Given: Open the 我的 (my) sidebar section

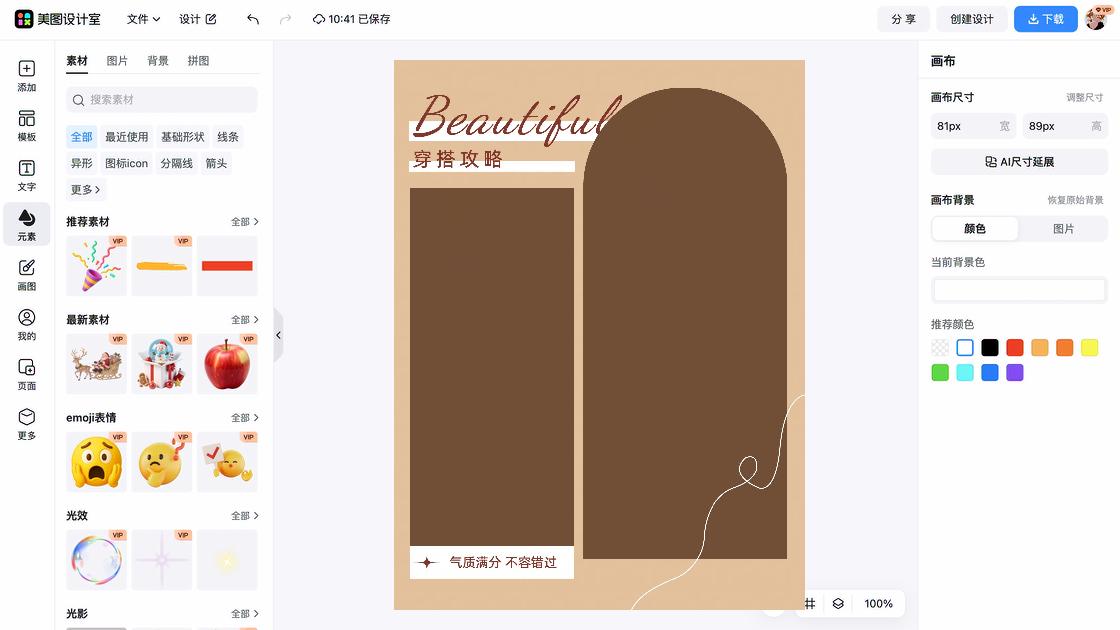Looking at the screenshot, I should pyautogui.click(x=26, y=325).
